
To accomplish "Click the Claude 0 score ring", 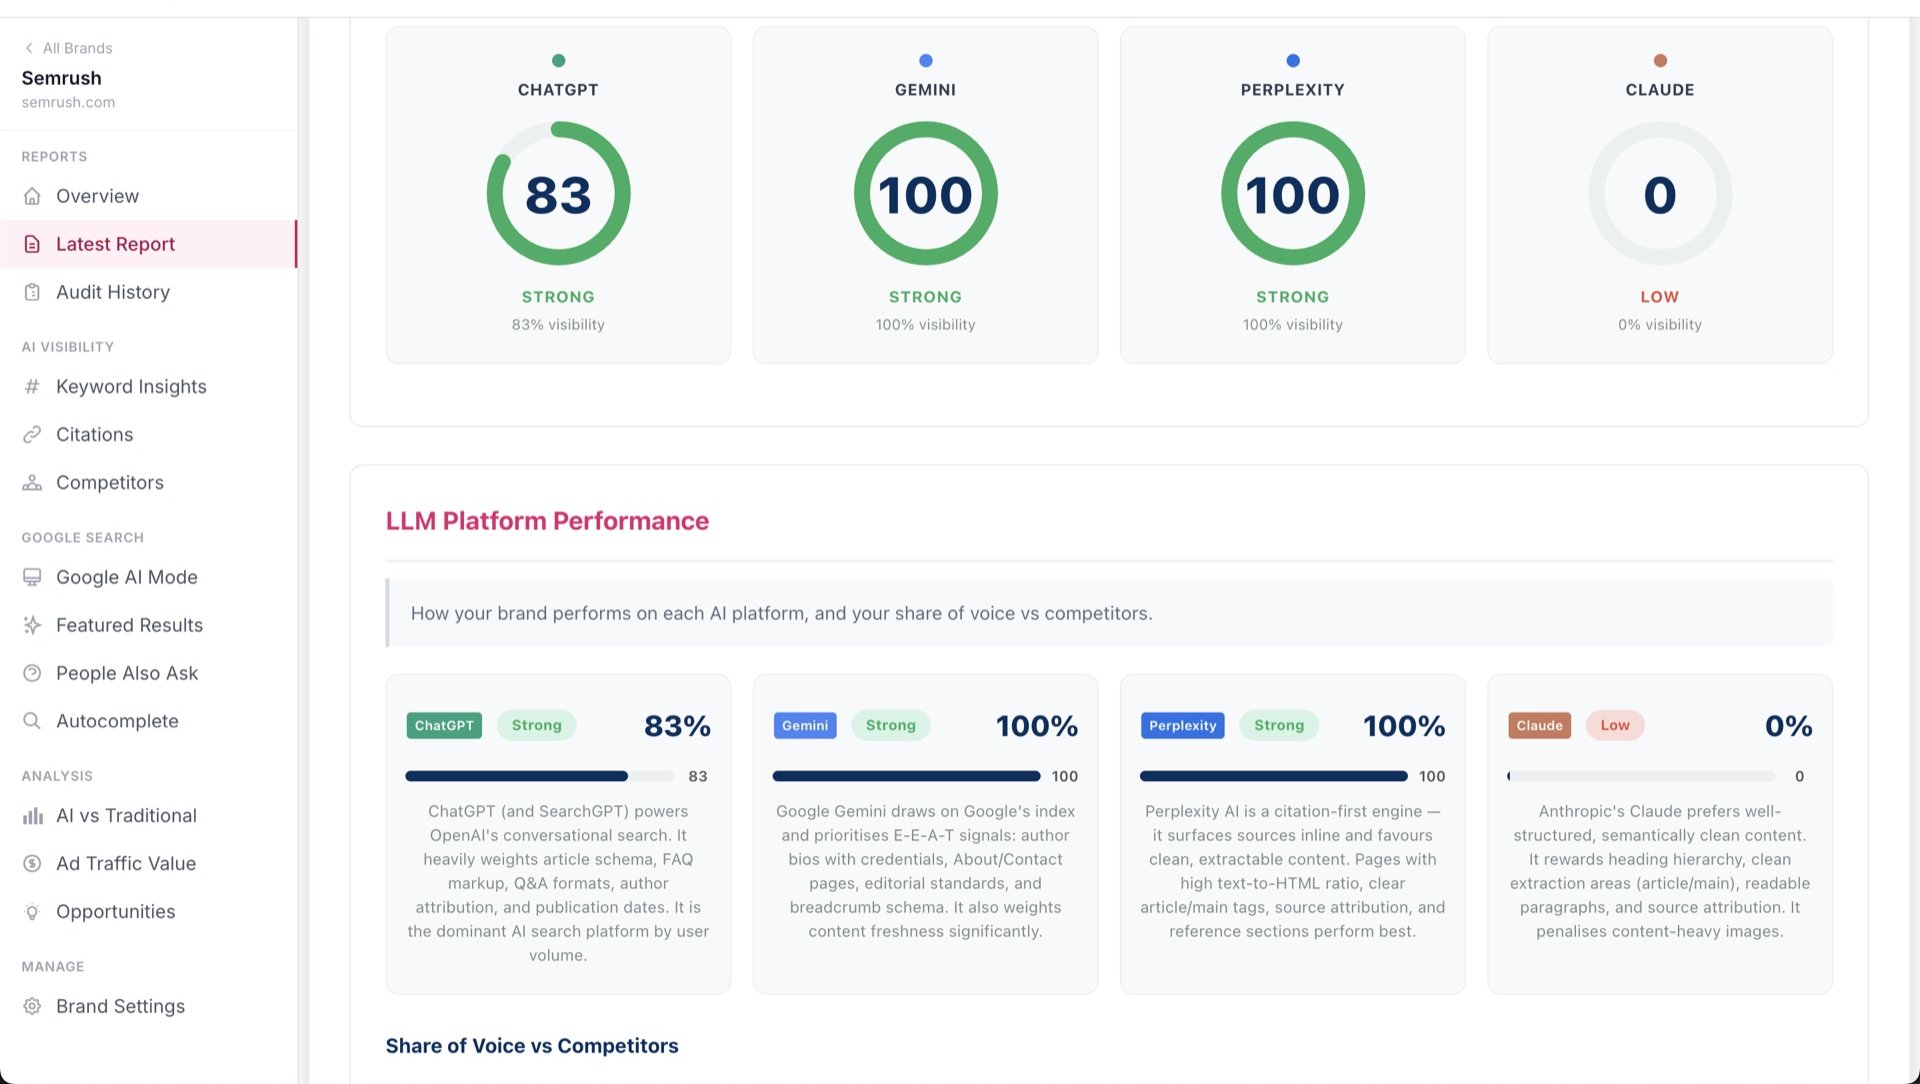I will pos(1660,193).
